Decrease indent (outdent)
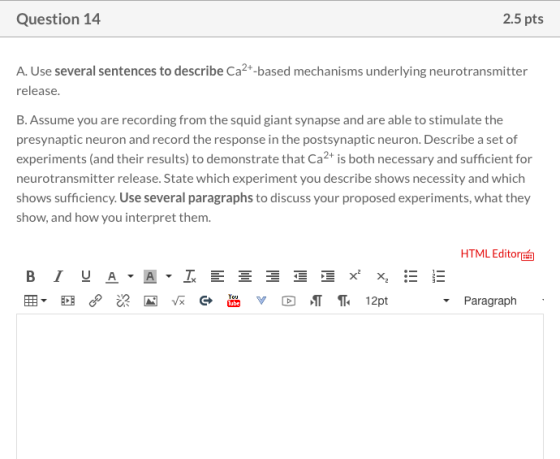This screenshot has width=560, height=459. point(300,276)
